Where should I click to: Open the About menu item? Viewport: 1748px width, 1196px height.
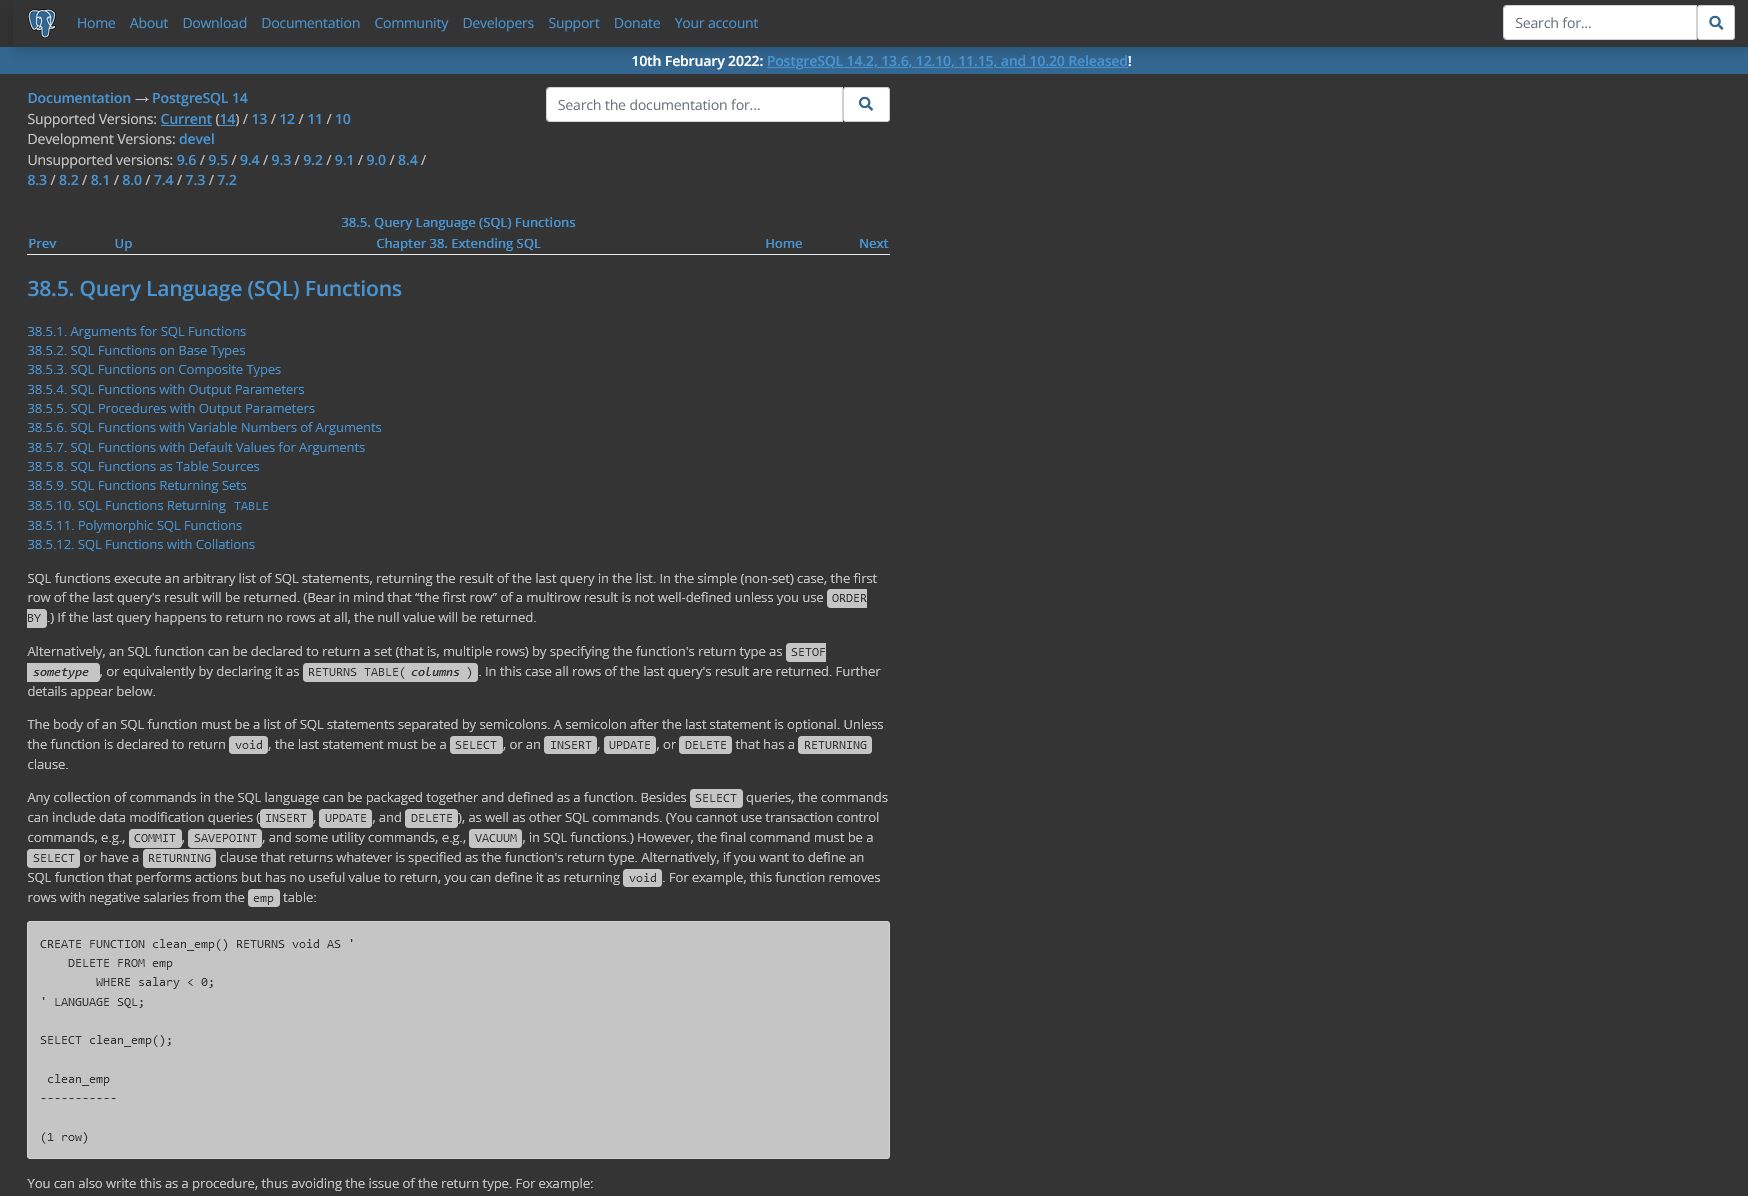pos(149,23)
